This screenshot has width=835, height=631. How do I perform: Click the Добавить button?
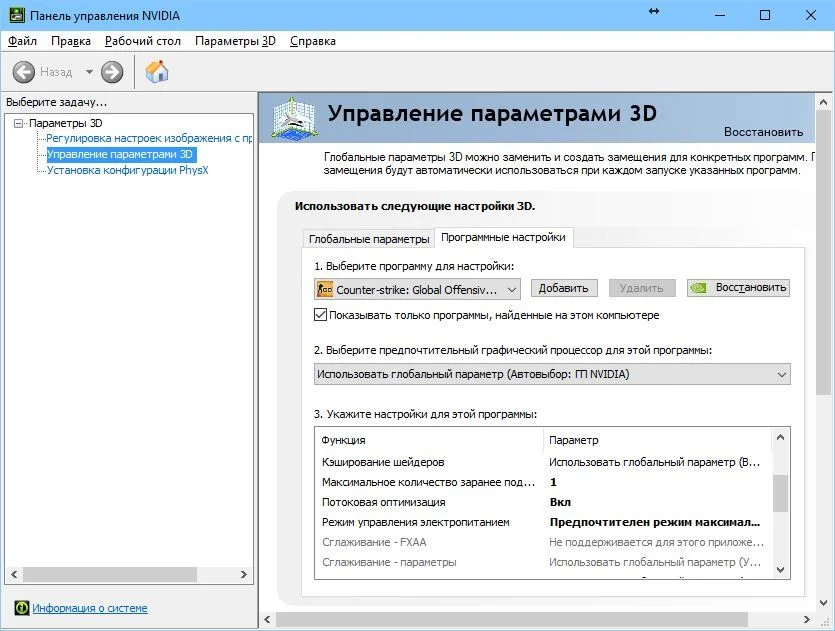point(564,288)
